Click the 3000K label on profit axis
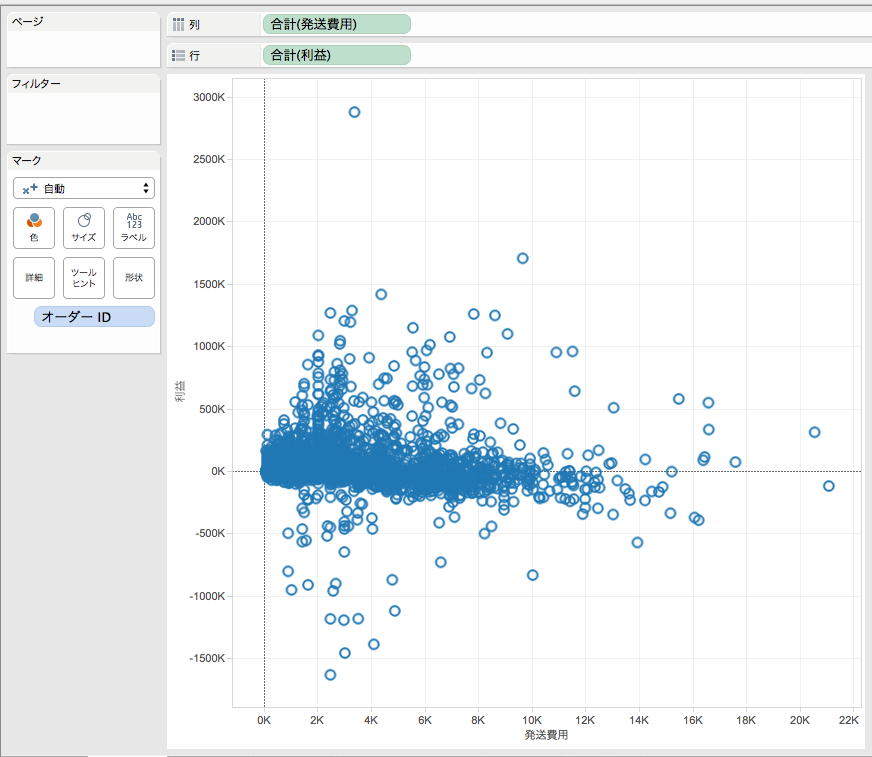The width and height of the screenshot is (872, 757). [209, 97]
